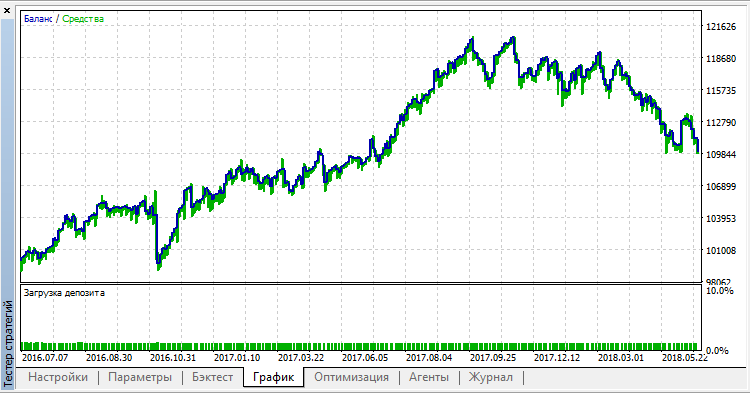This screenshot has height=394, width=750.
Task: Click the 2016.08.30 date label
Action: pos(109,358)
